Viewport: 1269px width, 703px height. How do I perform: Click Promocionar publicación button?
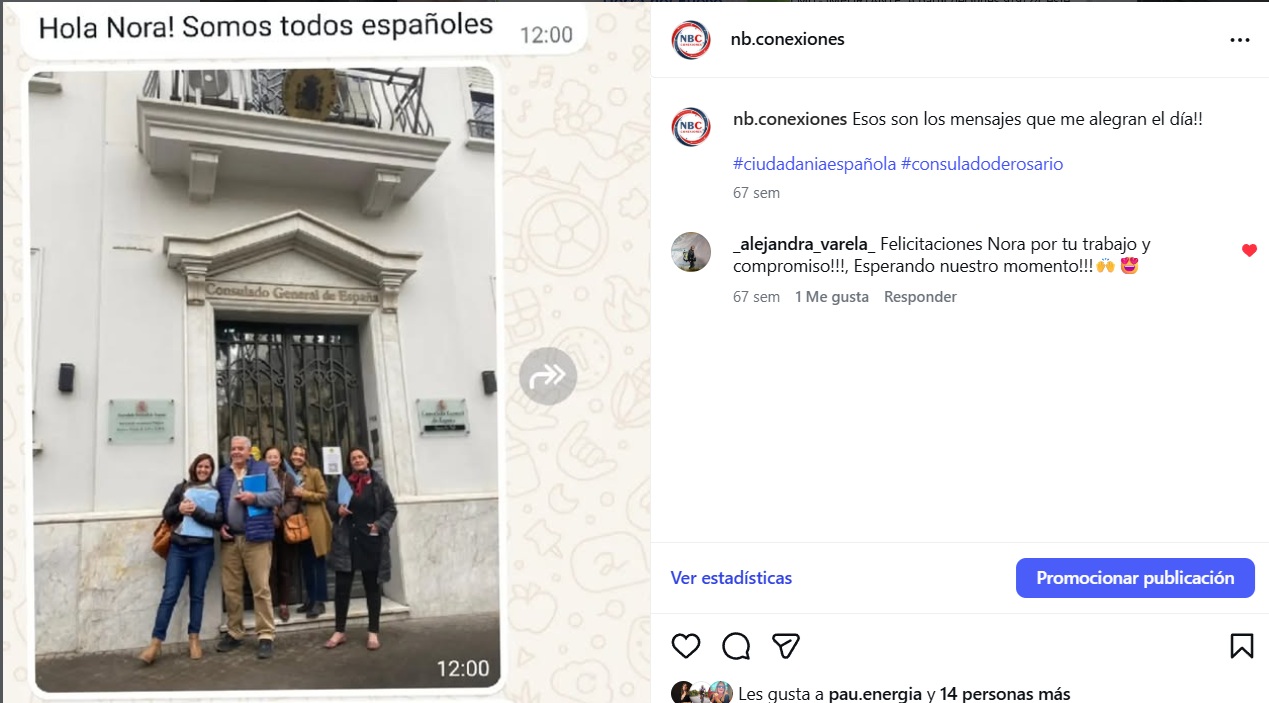1135,578
